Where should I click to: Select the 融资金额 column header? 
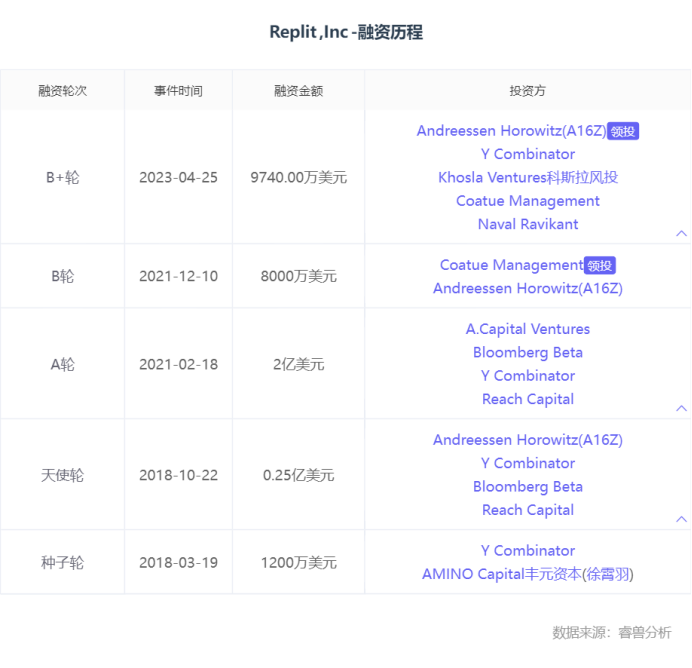click(298, 90)
